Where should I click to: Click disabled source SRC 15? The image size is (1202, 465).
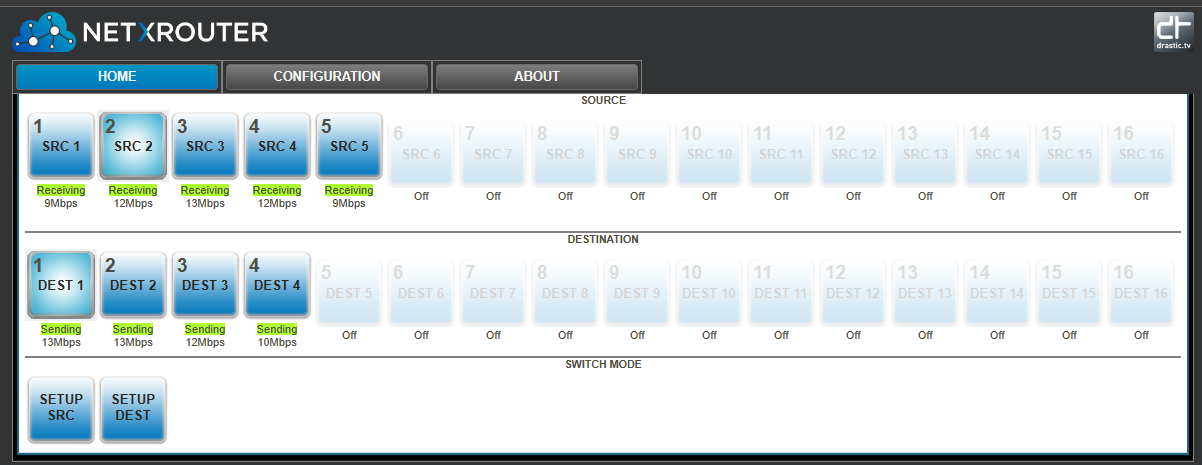(x=1069, y=153)
